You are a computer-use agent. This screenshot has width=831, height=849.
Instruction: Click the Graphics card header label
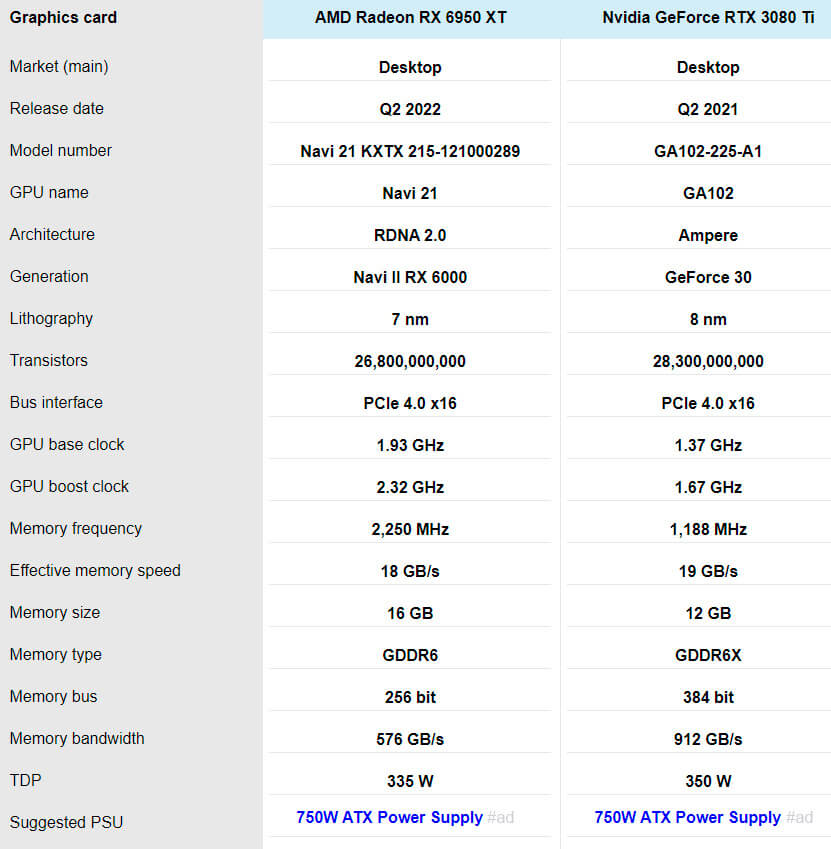pos(63,17)
